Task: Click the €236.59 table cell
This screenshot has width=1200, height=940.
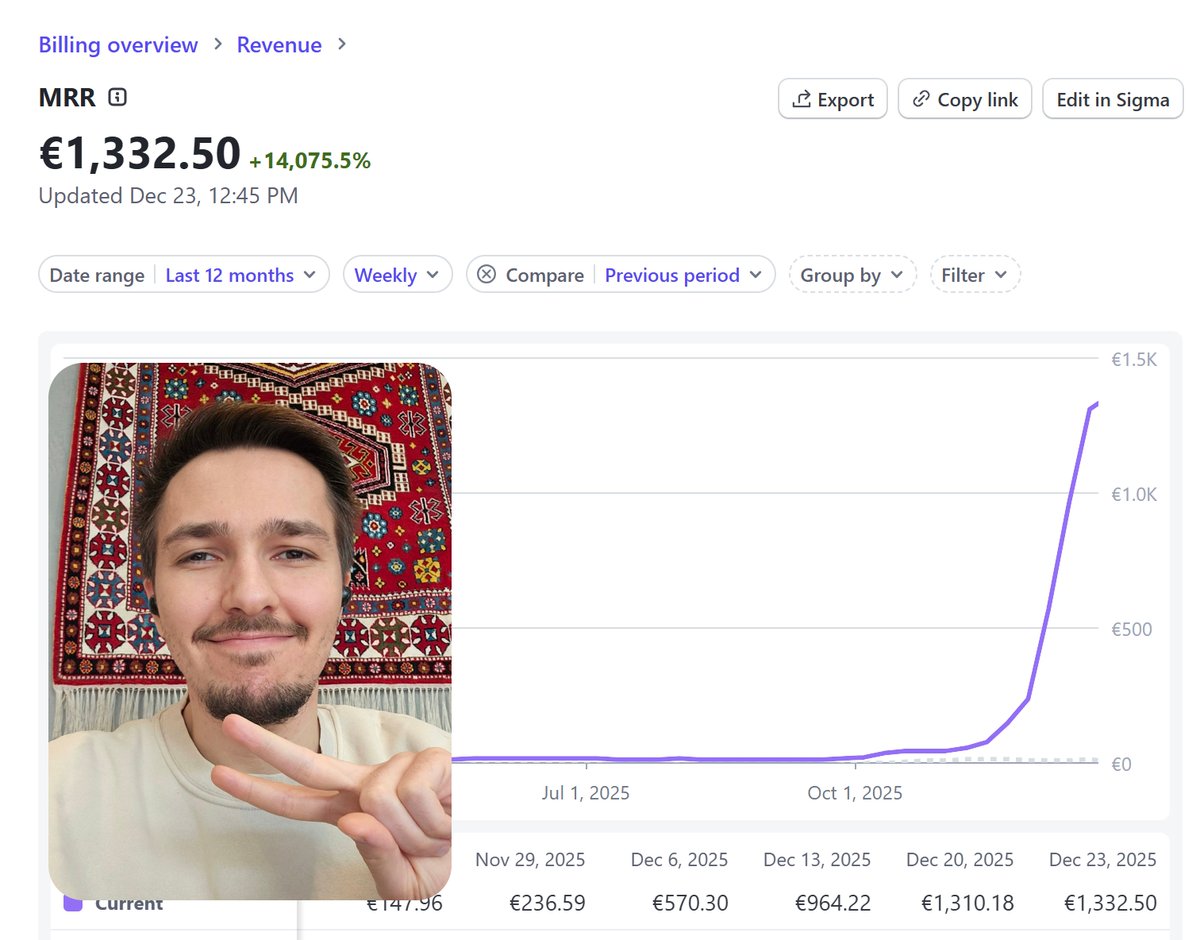Action: pyautogui.click(x=547, y=903)
